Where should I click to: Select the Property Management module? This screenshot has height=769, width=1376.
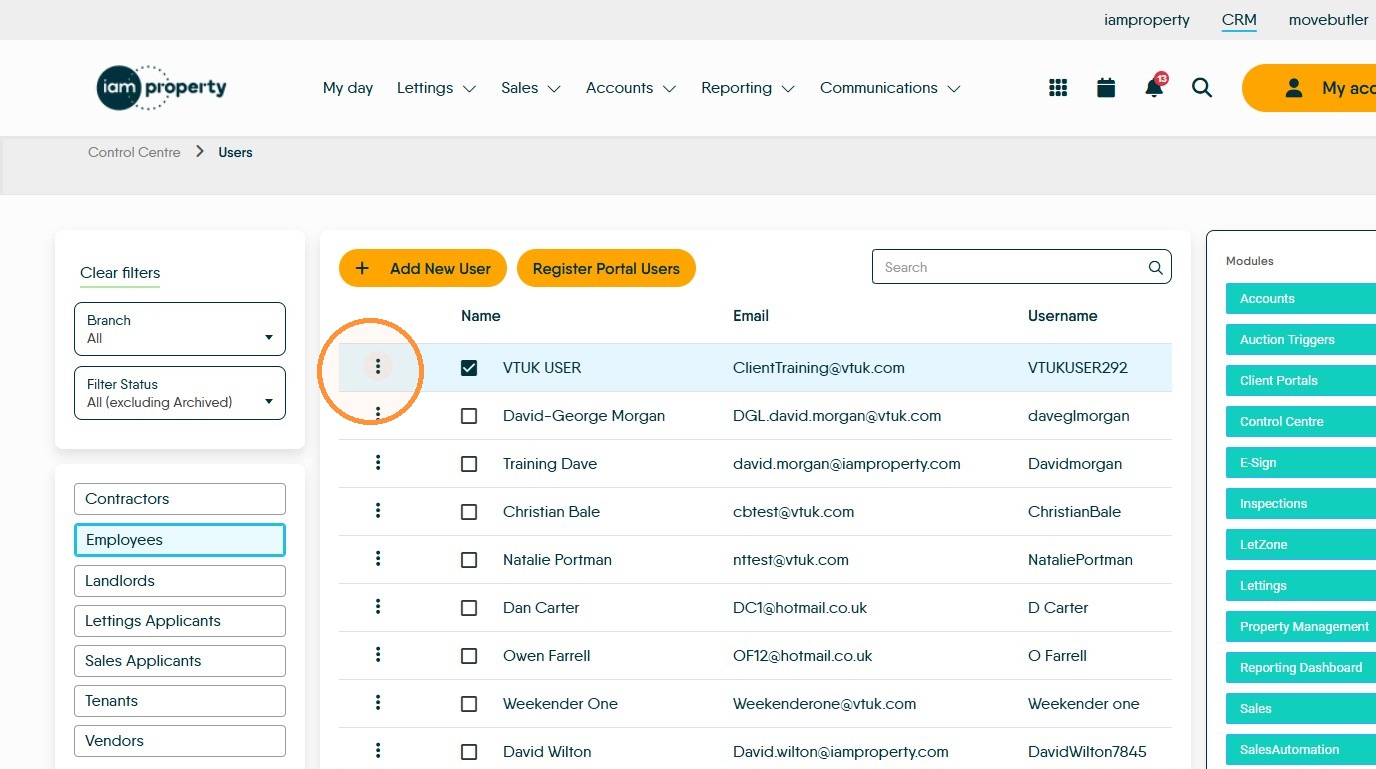coord(1301,627)
